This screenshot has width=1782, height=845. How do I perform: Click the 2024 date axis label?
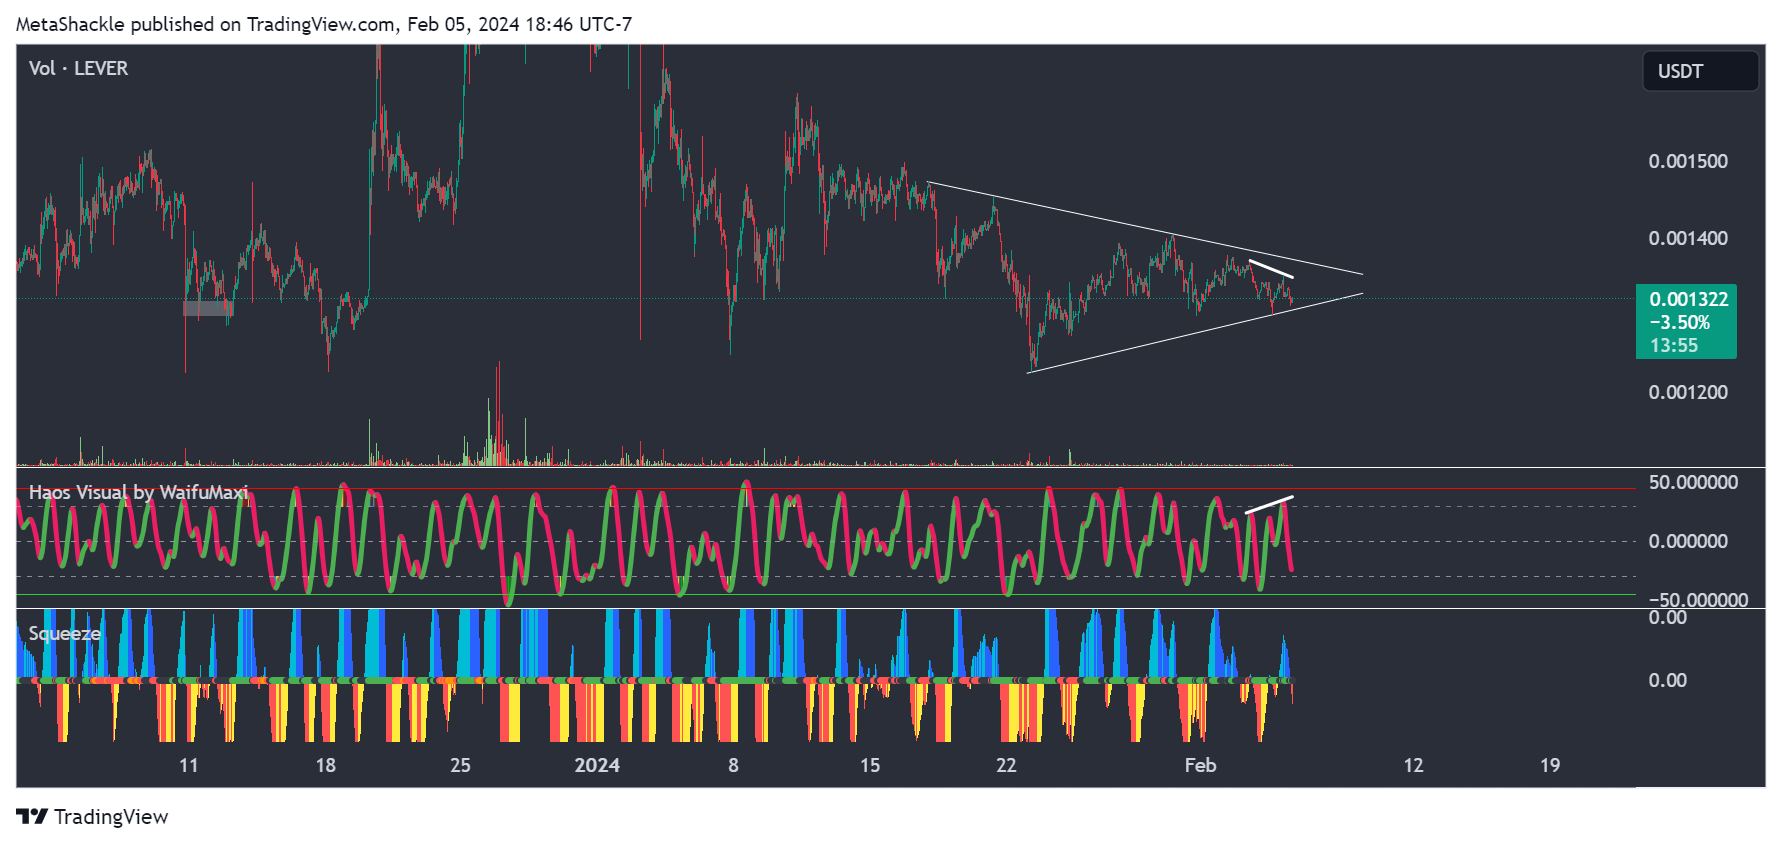[x=597, y=765]
